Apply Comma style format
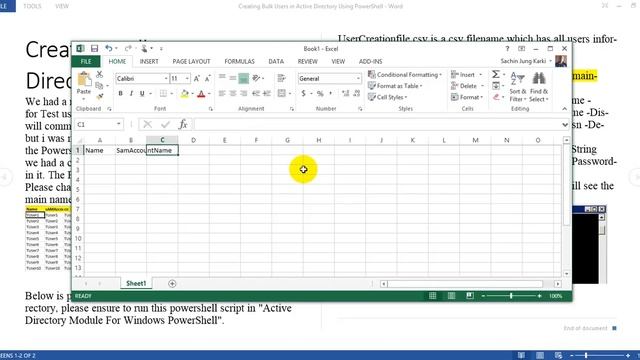Screen dimensions: 640x360 (x=331, y=93)
